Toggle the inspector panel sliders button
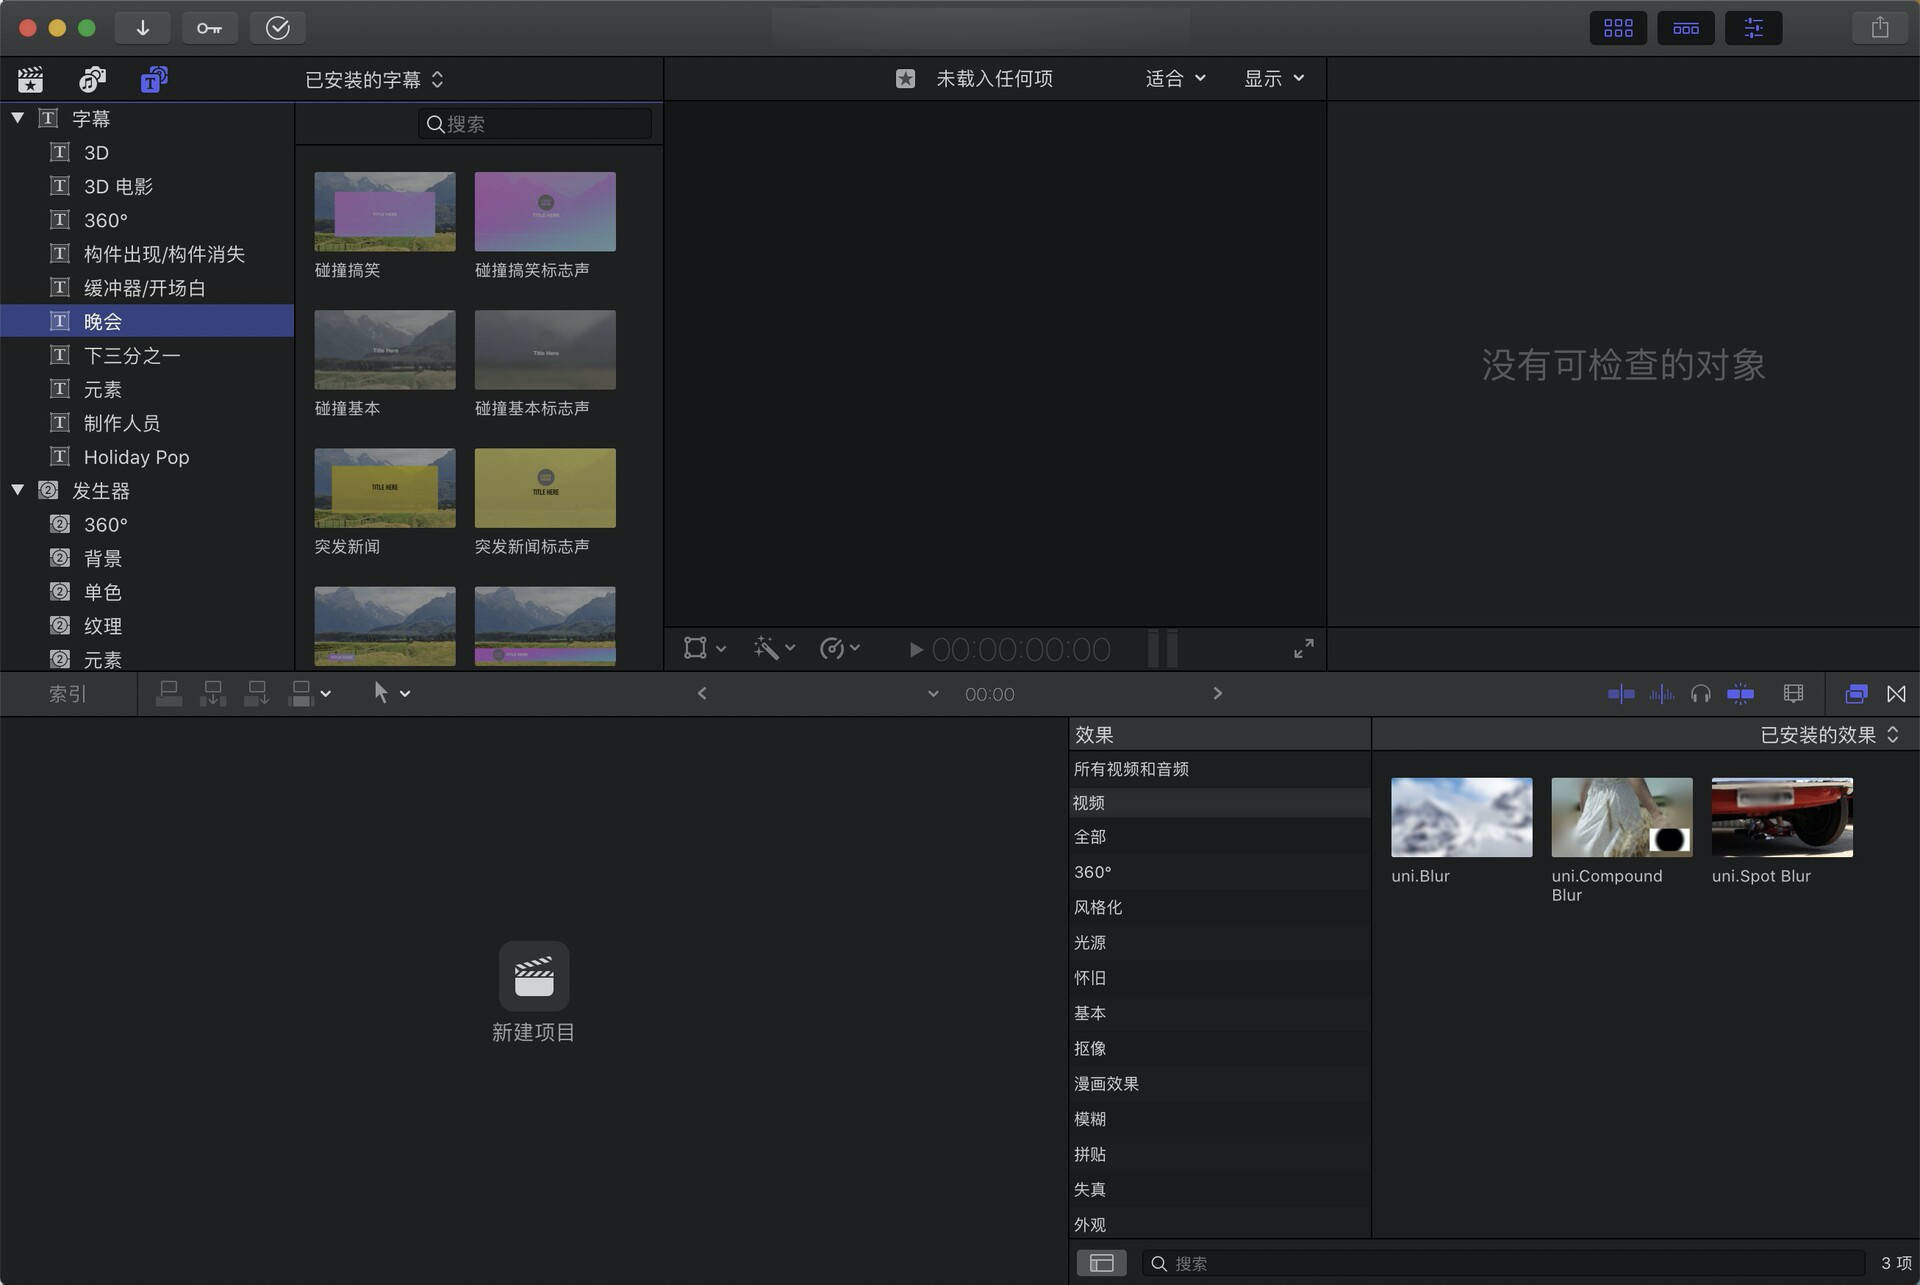Viewport: 1920px width, 1285px height. coord(1753,28)
